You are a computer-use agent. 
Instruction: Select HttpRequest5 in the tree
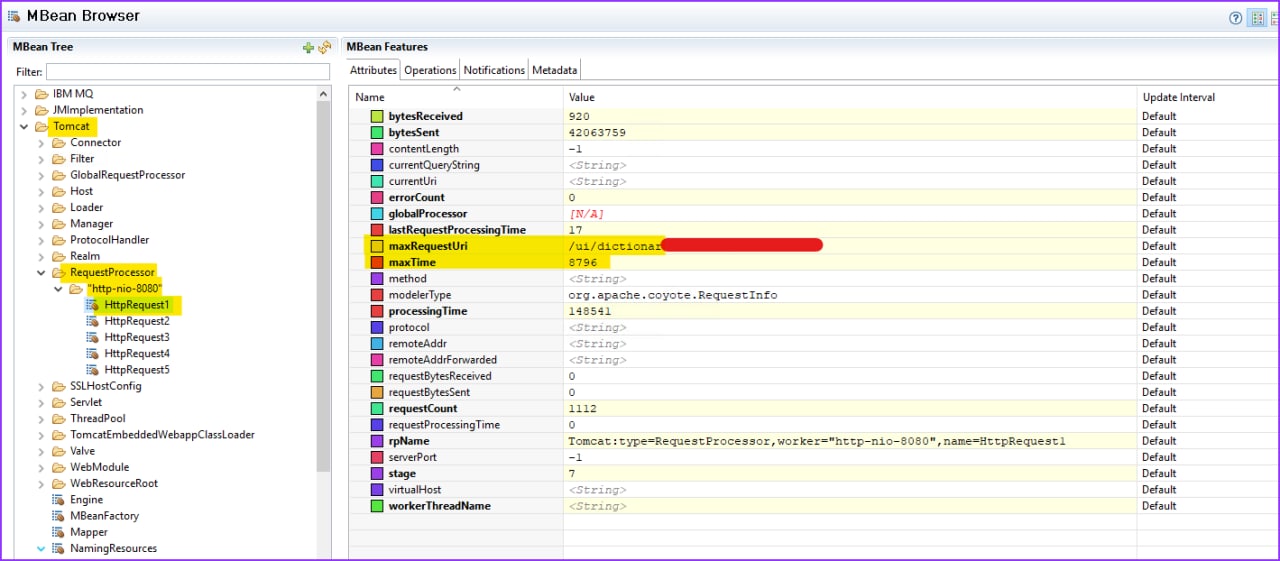pyautogui.click(x=137, y=369)
